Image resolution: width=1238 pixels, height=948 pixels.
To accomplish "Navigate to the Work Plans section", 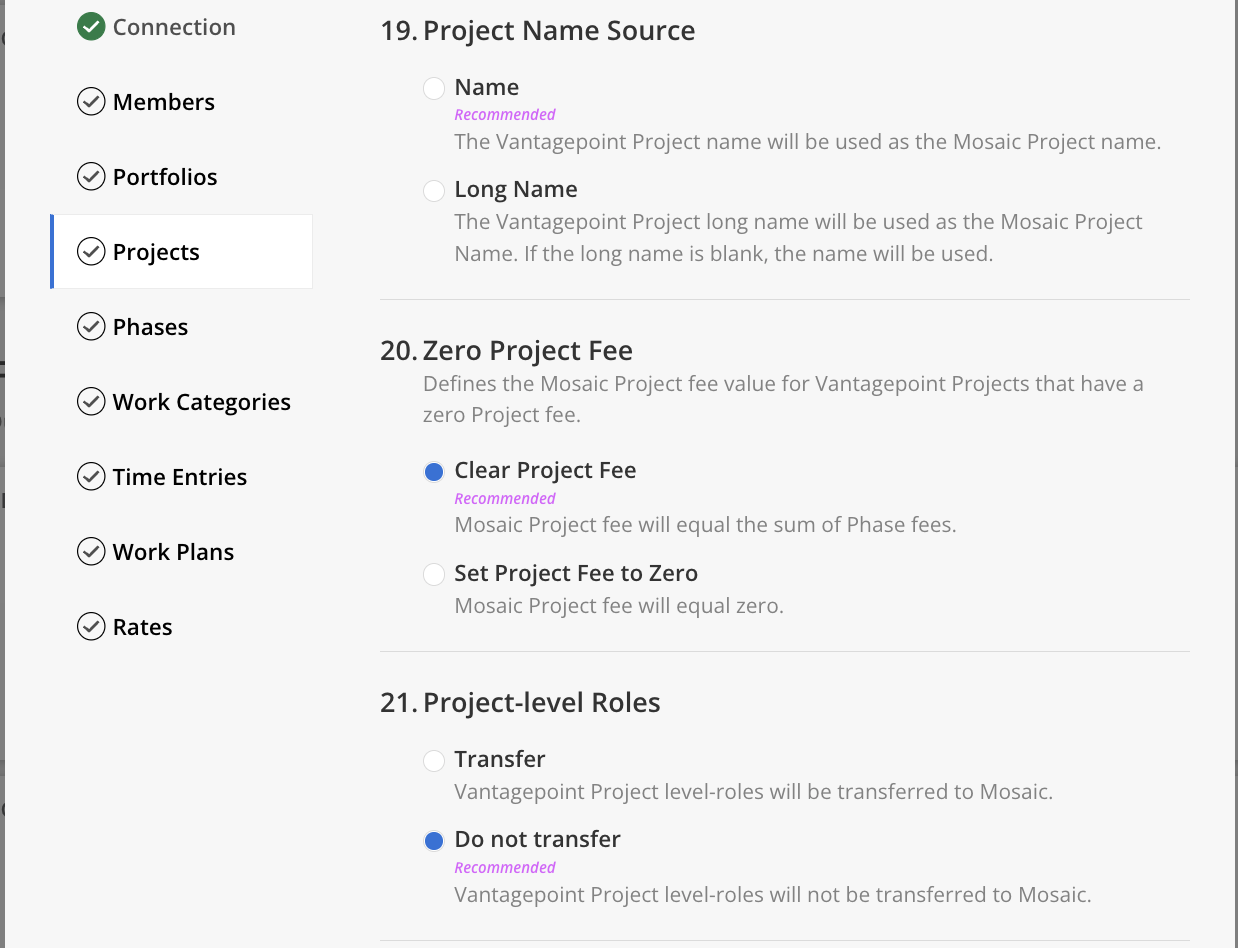I will pyautogui.click(x=173, y=552).
